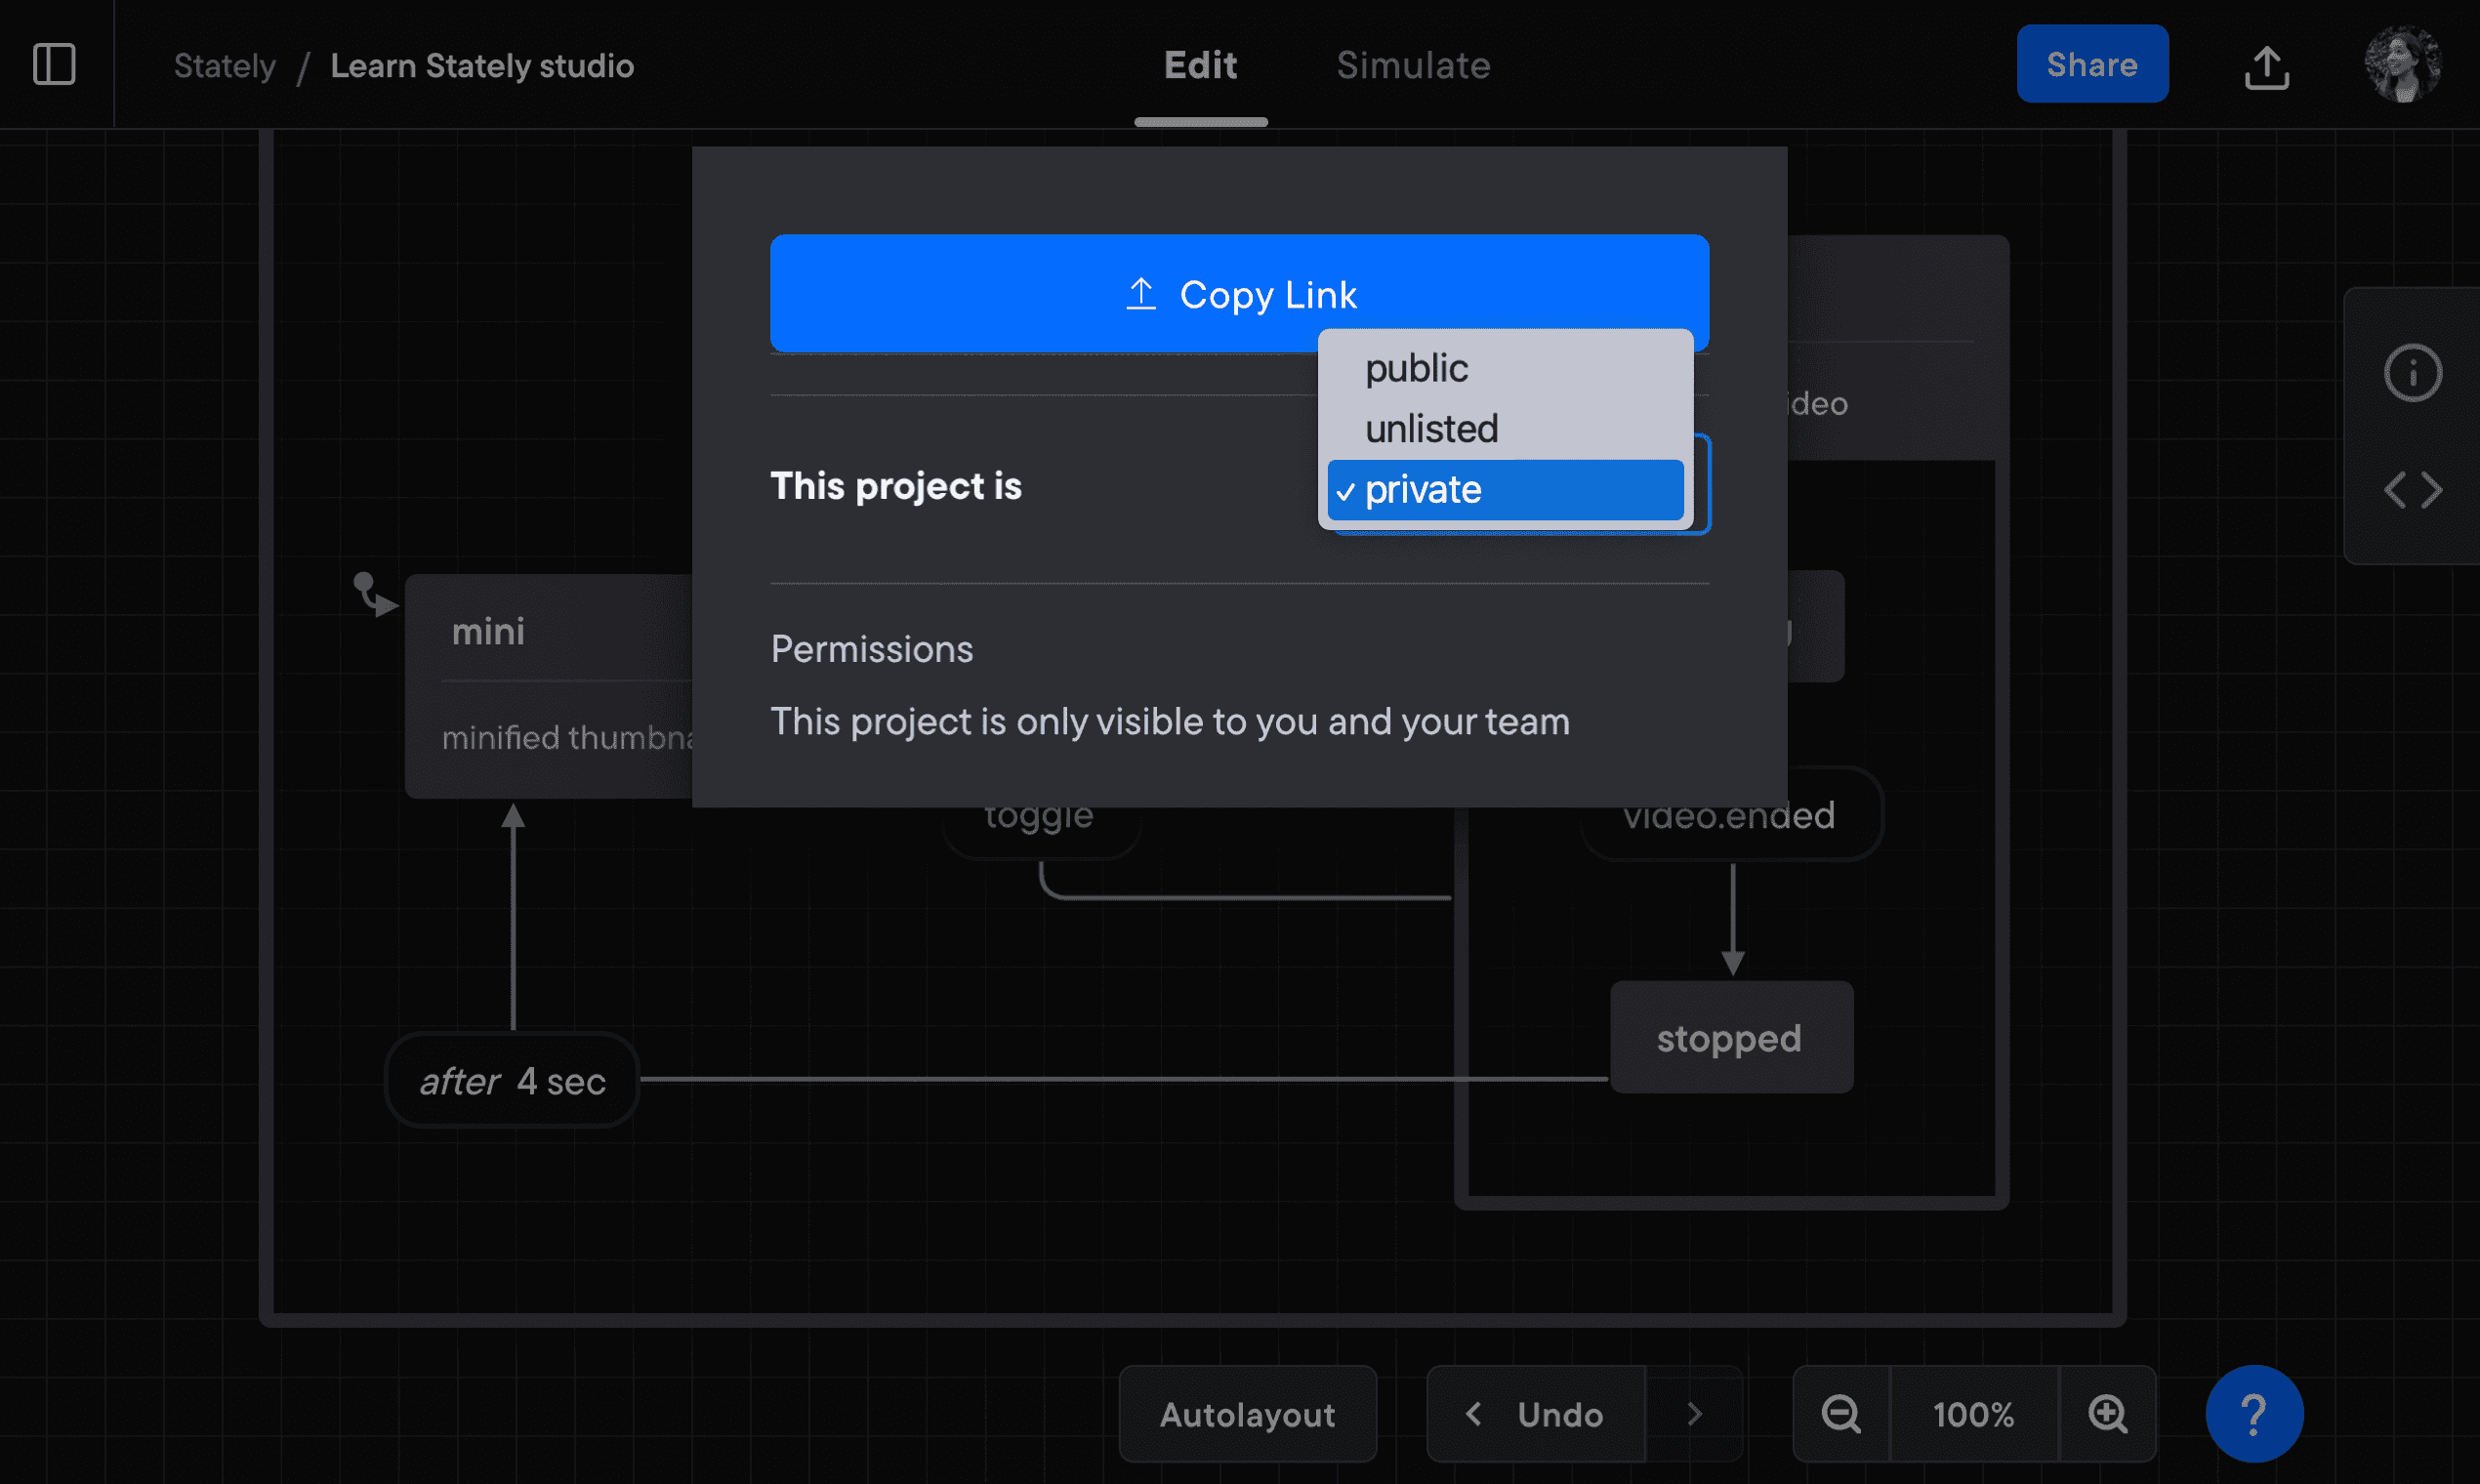Switch to the Simulate tab
This screenshot has width=2480, height=1484.
tap(1412, 64)
